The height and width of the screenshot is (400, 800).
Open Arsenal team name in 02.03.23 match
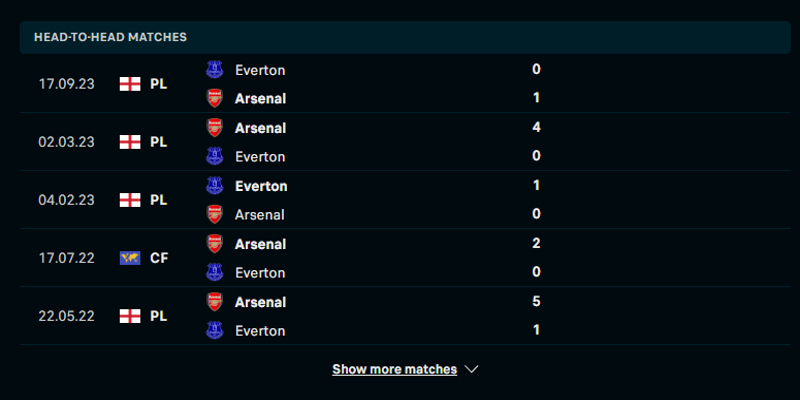260,128
